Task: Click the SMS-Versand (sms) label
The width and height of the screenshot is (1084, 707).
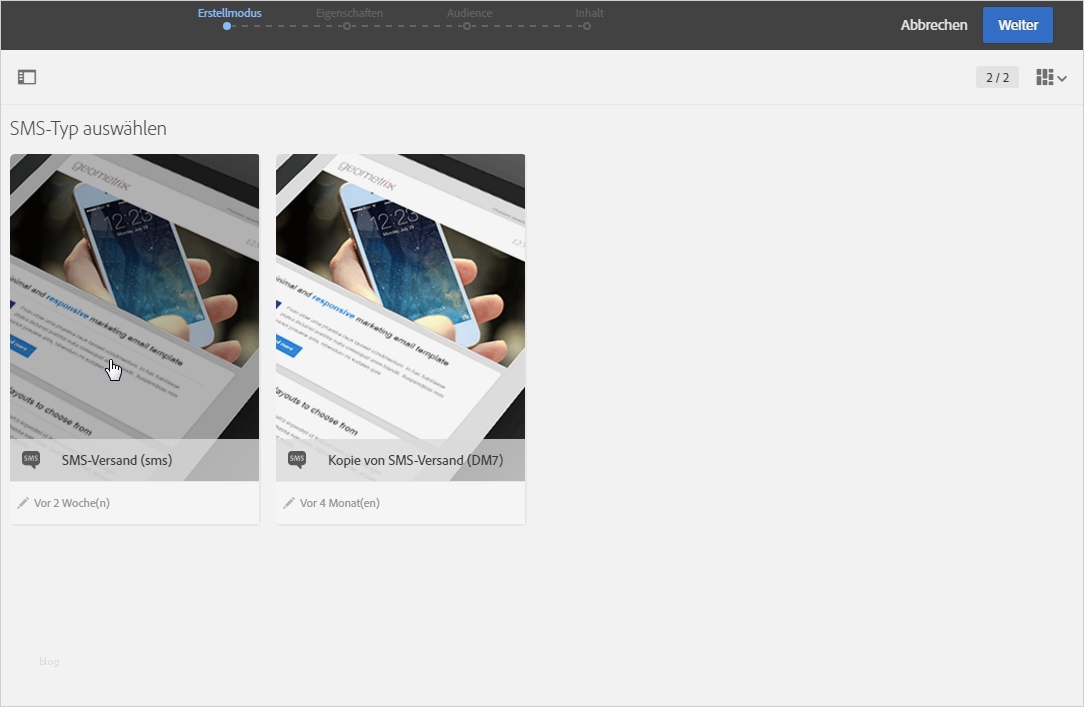Action: coord(117,460)
